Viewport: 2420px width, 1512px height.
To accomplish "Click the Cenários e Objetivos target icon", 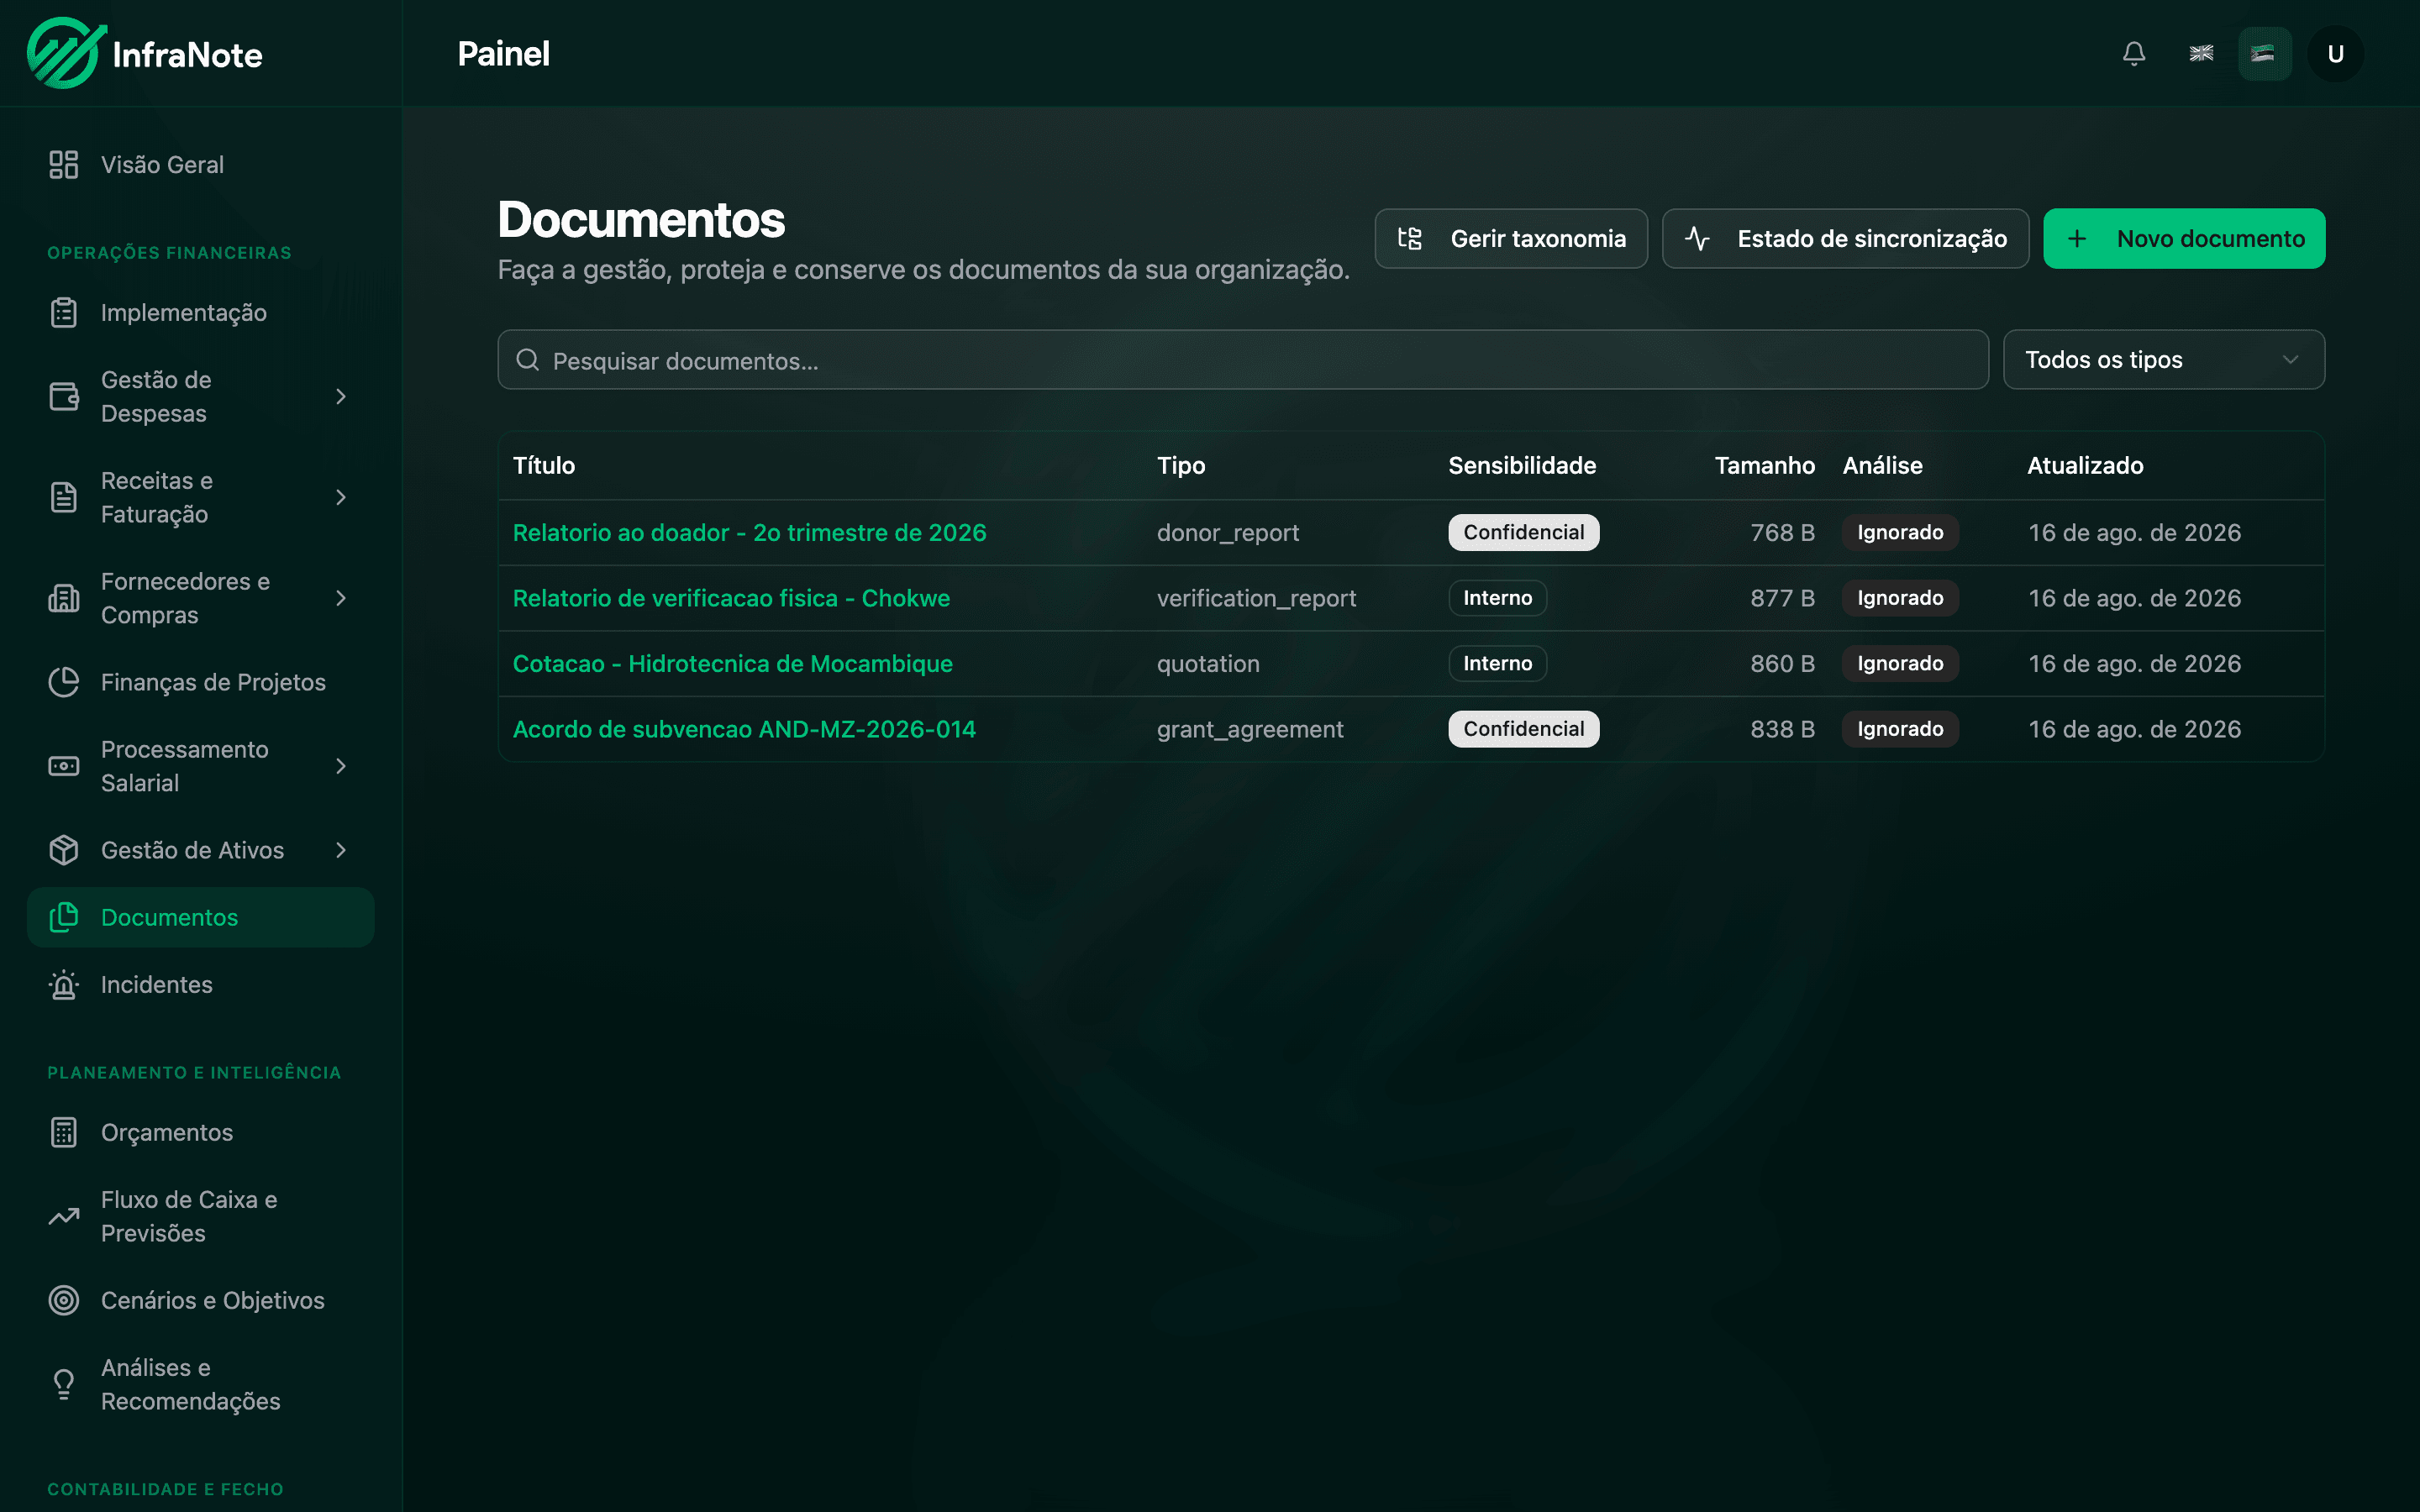I will point(64,1300).
